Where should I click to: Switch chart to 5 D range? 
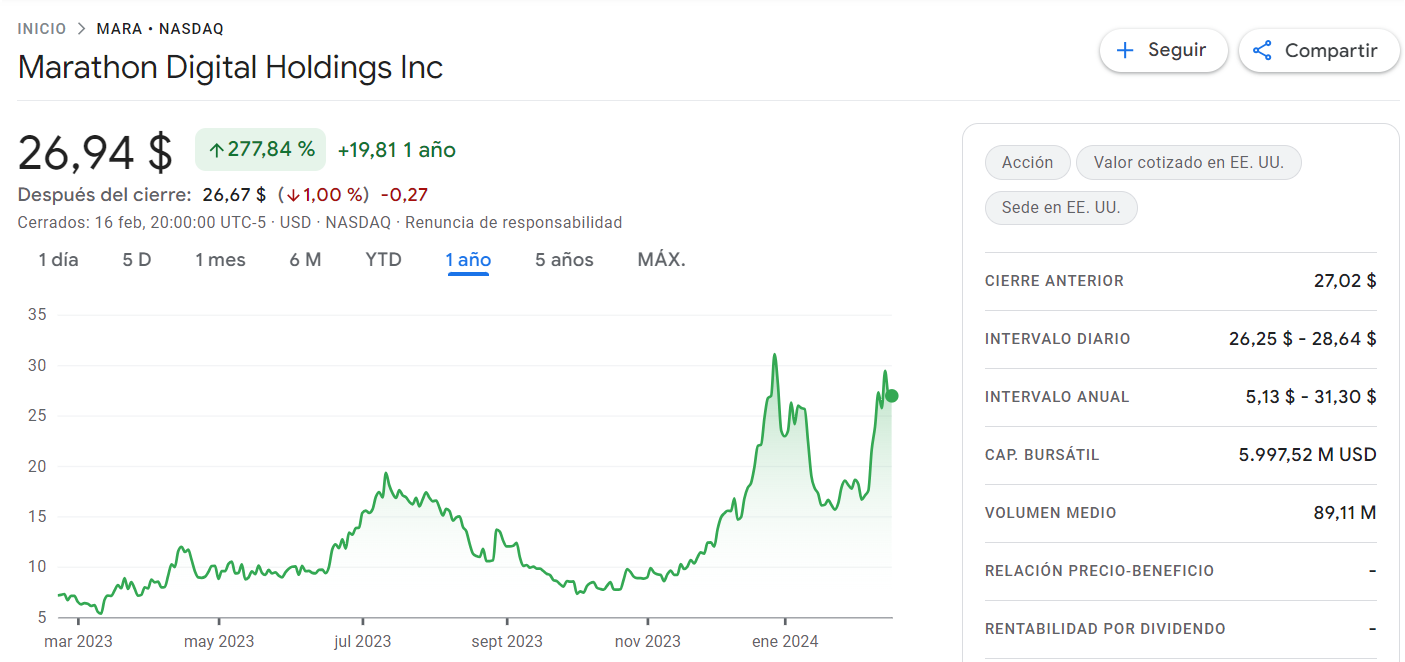coord(137,260)
